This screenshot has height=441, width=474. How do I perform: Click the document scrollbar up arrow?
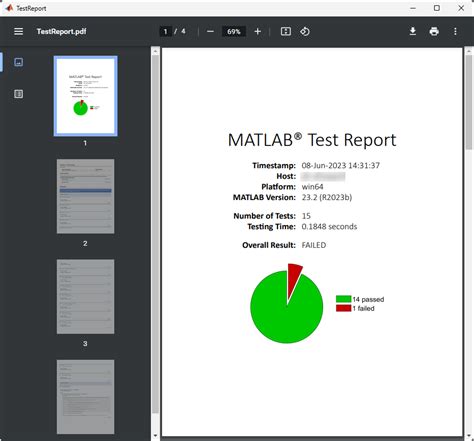[x=469, y=51]
